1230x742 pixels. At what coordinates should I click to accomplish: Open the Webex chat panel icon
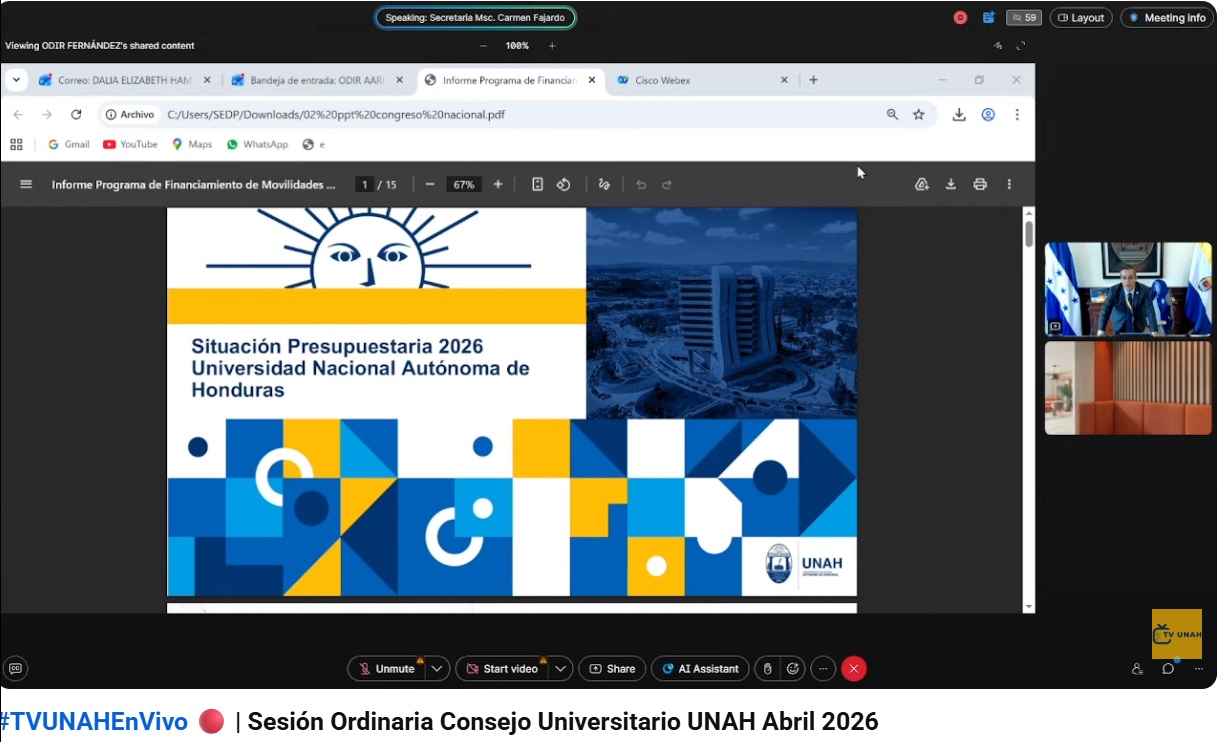click(x=1168, y=669)
